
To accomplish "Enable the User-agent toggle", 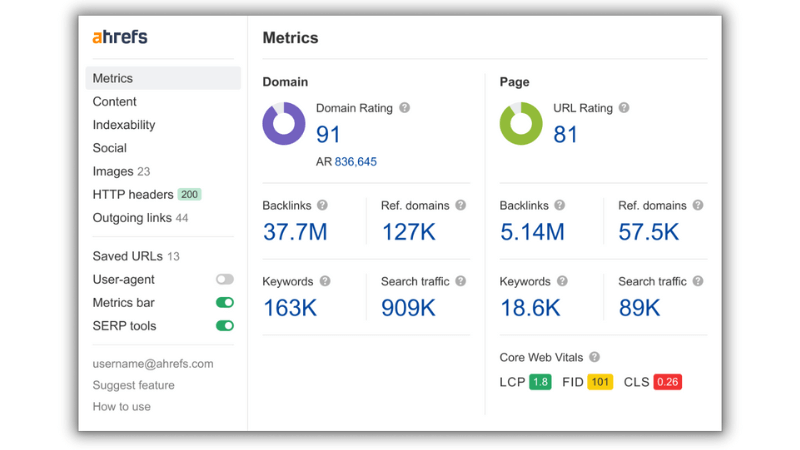I will coord(224,279).
